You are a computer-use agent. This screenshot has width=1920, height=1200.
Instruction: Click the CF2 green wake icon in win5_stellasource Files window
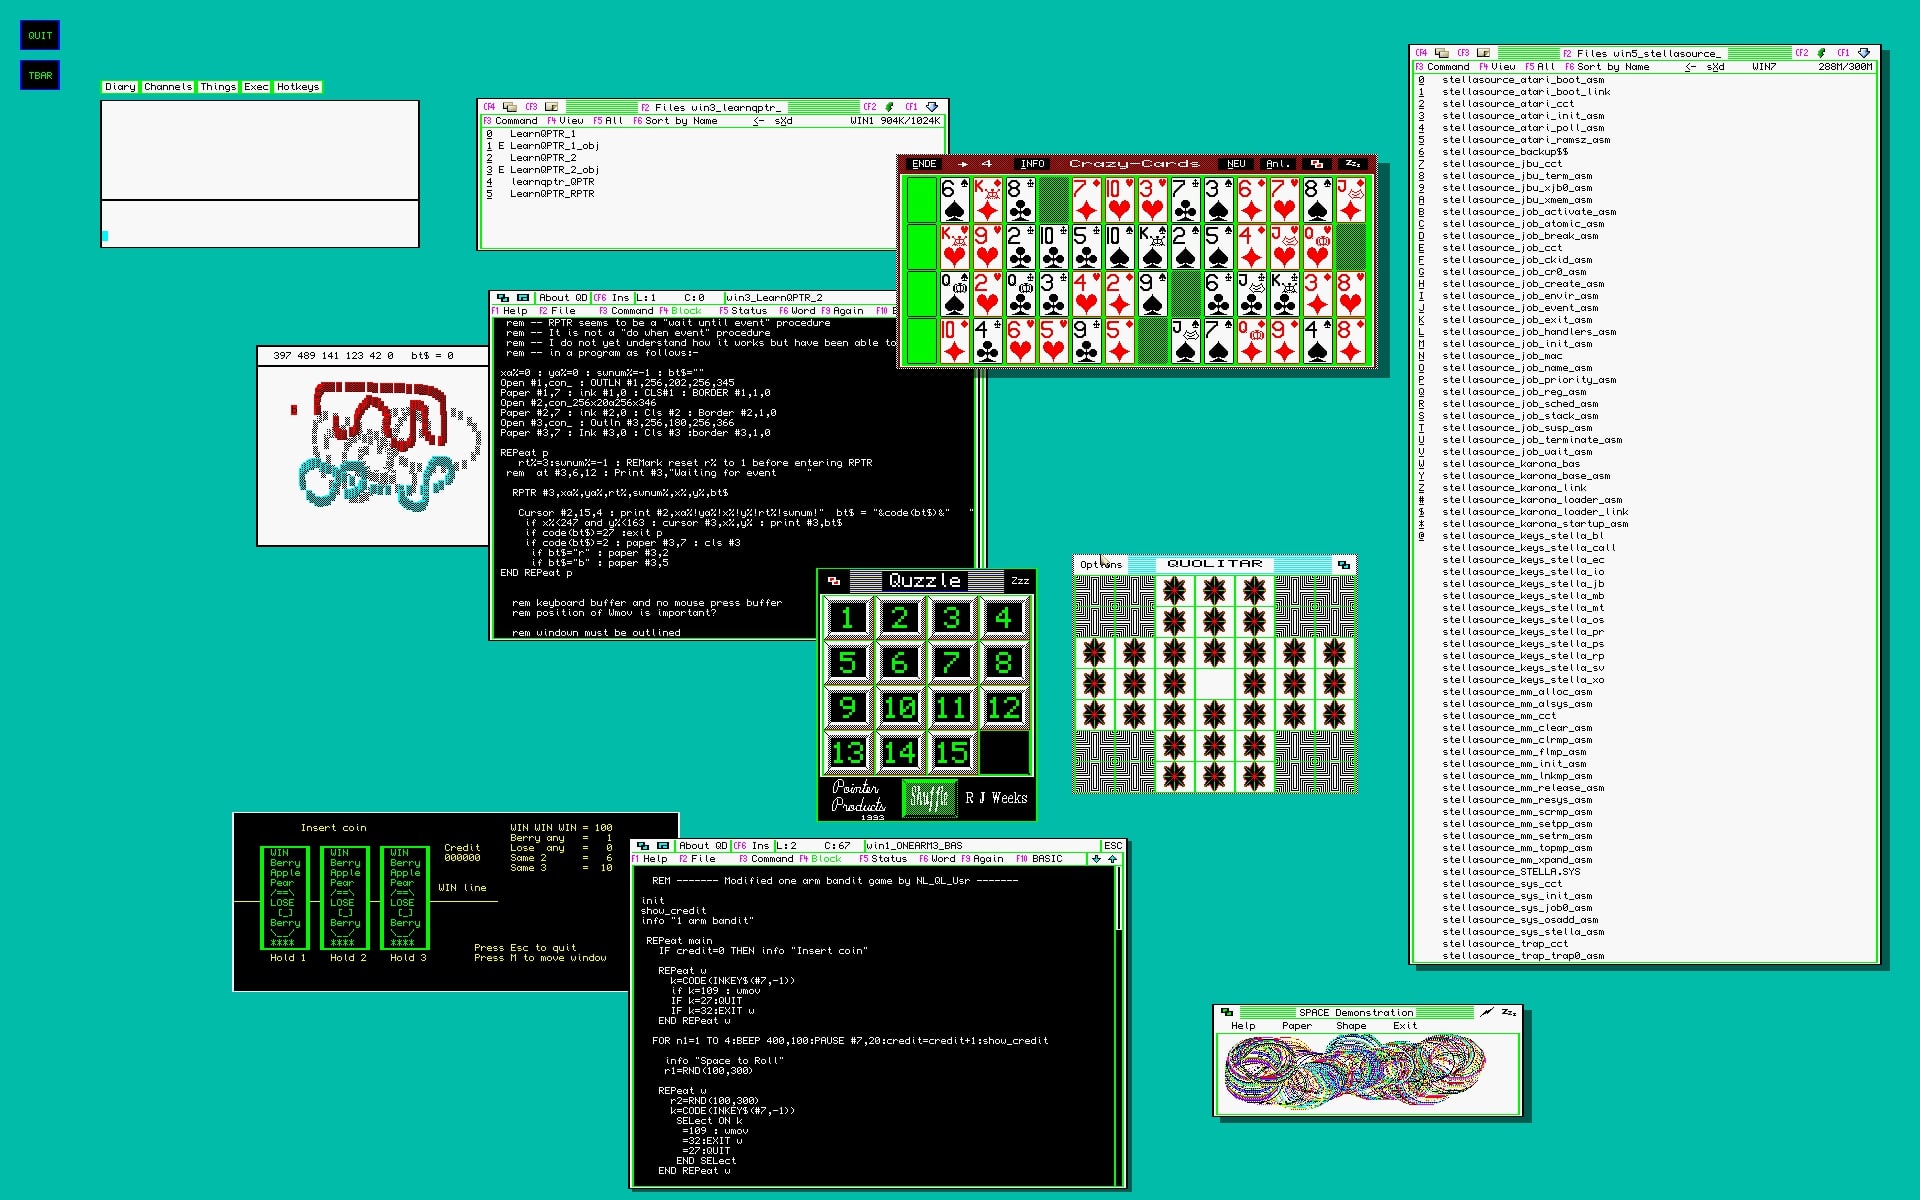pyautogui.click(x=1821, y=53)
